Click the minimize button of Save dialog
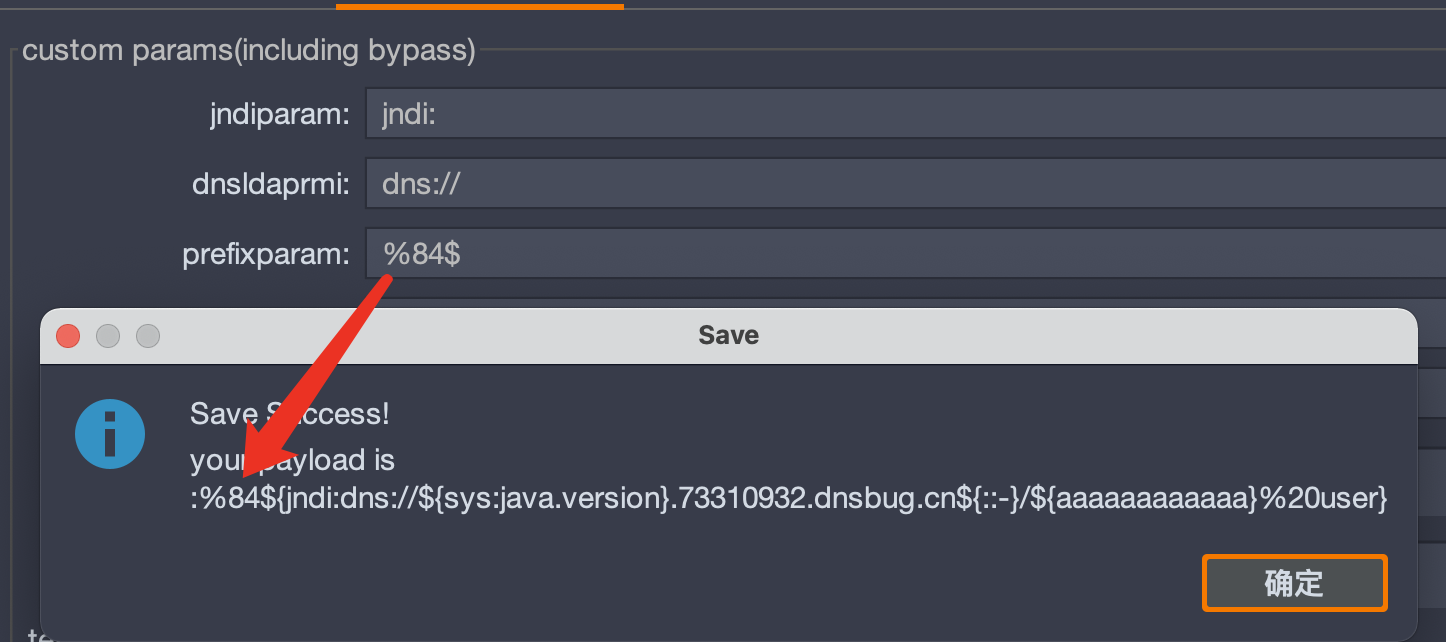The width and height of the screenshot is (1446, 642). coord(108,336)
